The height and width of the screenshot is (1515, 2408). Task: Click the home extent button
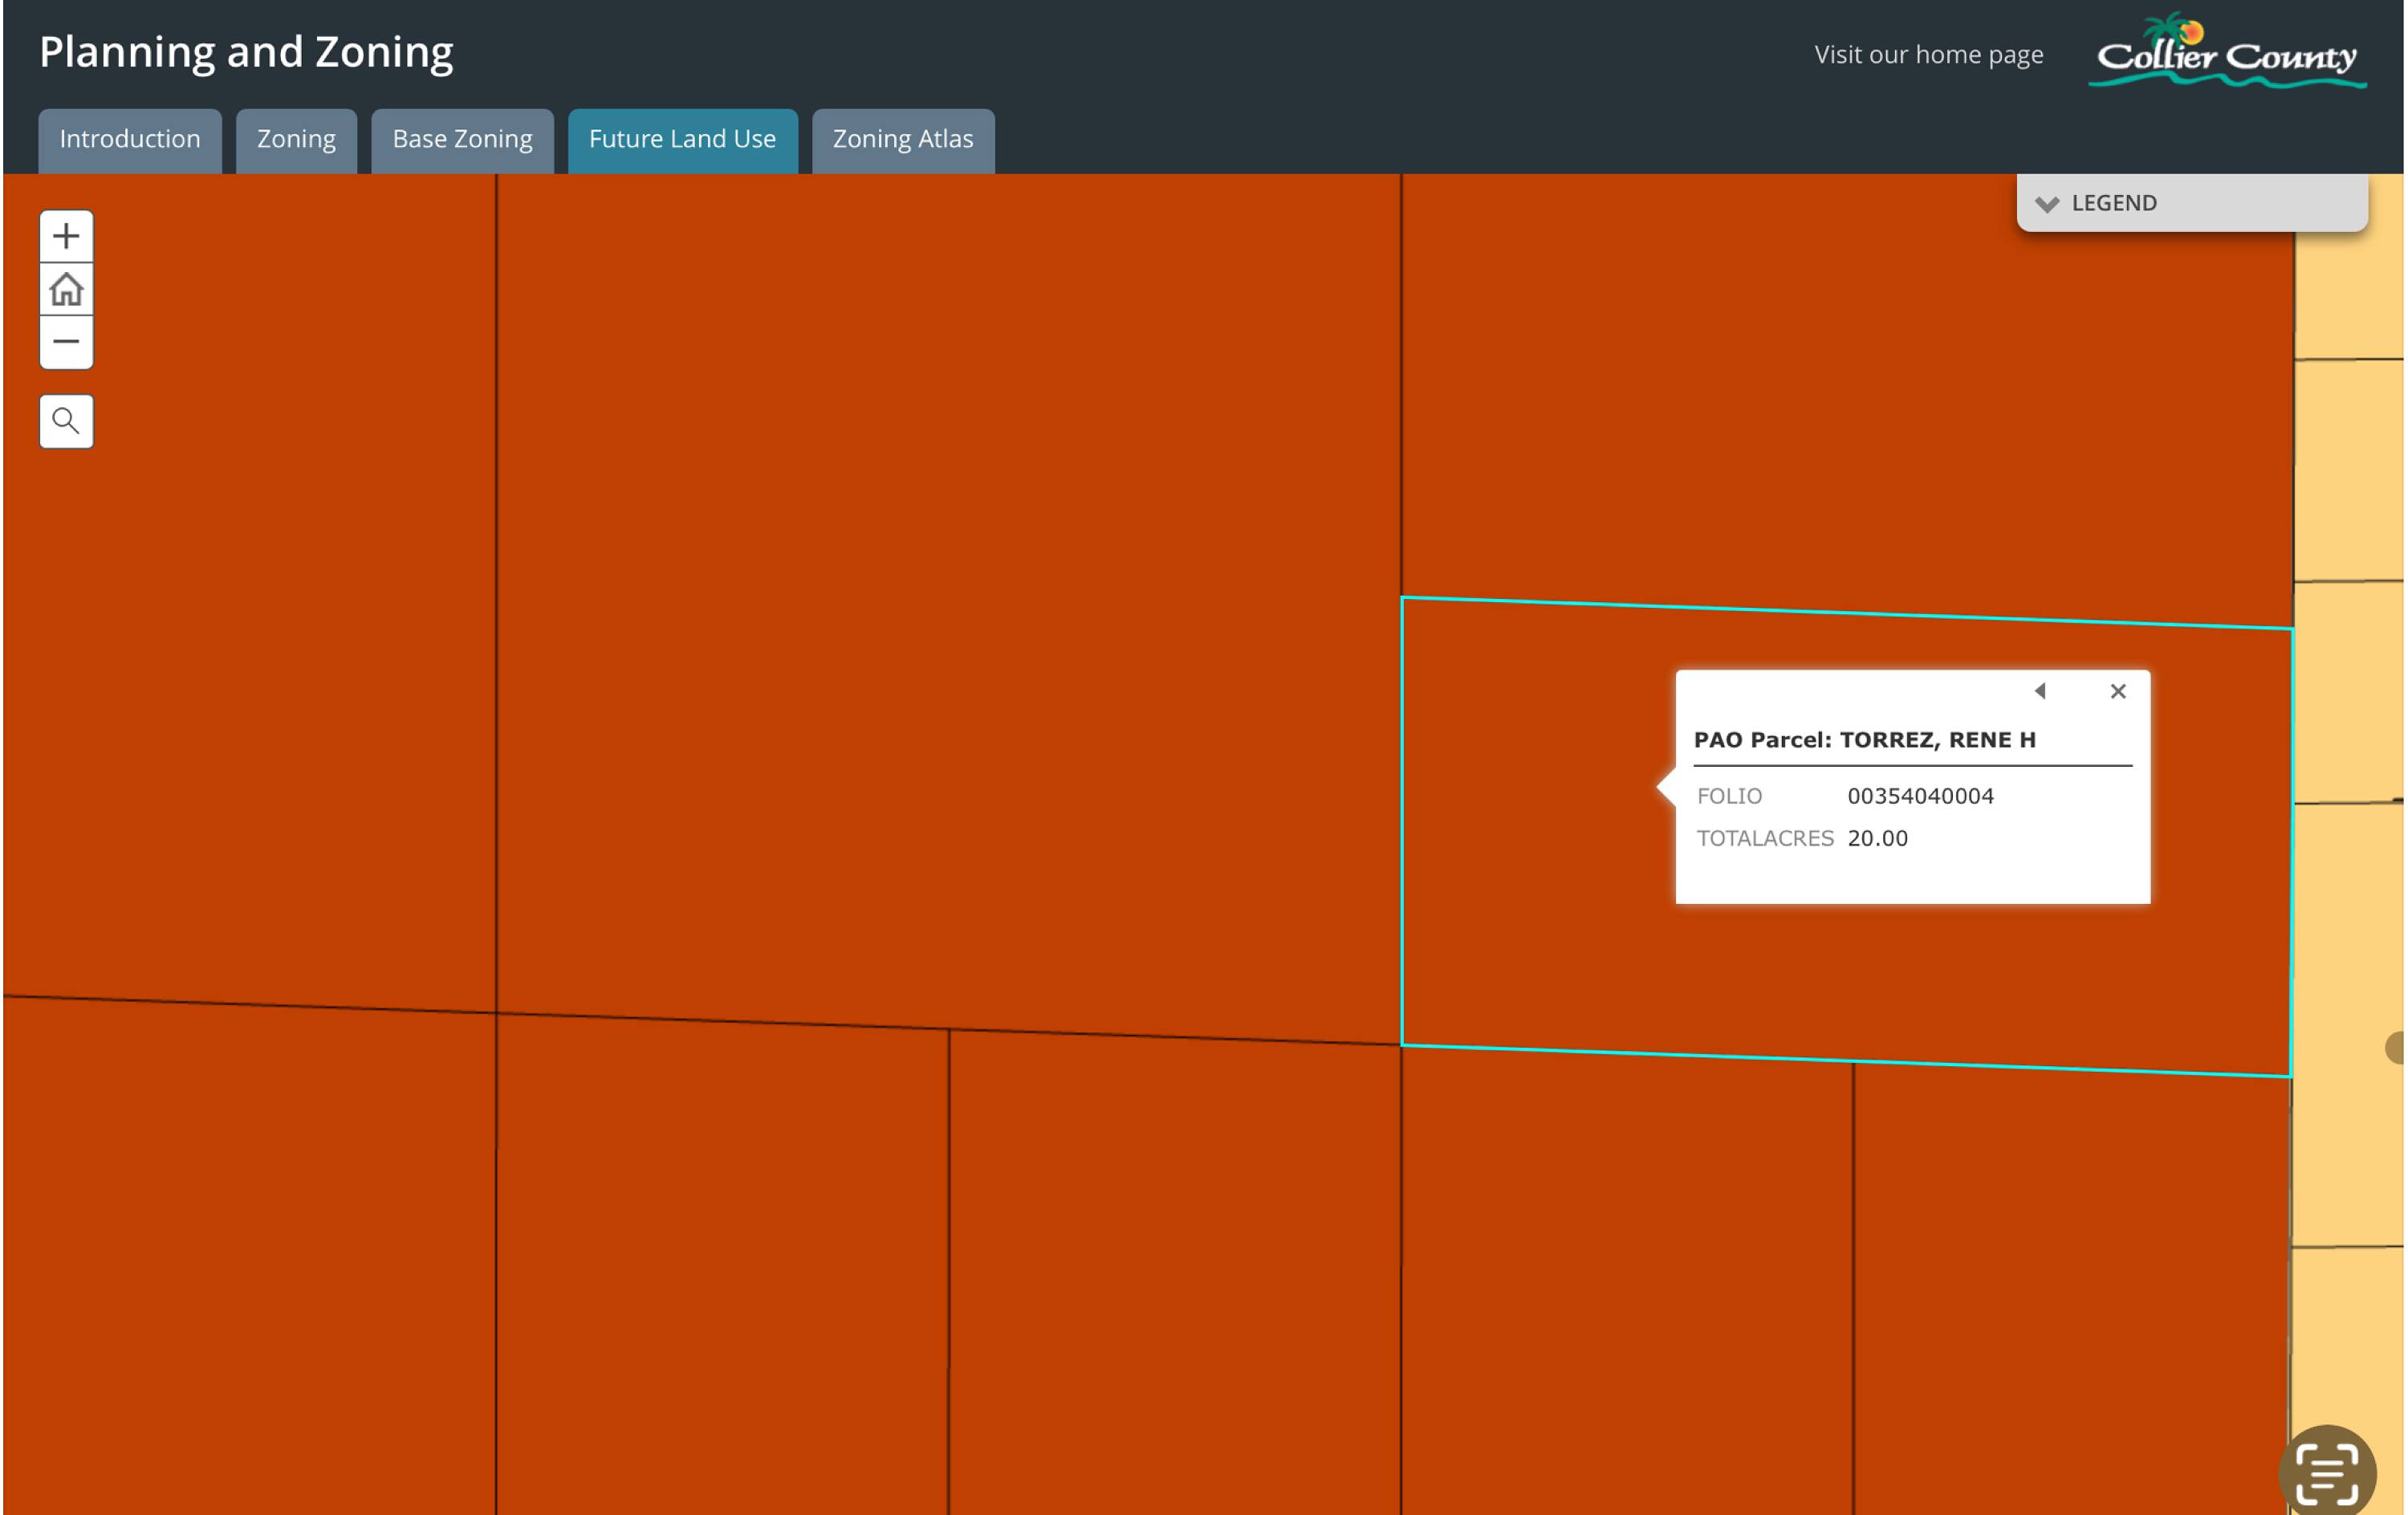(66, 289)
